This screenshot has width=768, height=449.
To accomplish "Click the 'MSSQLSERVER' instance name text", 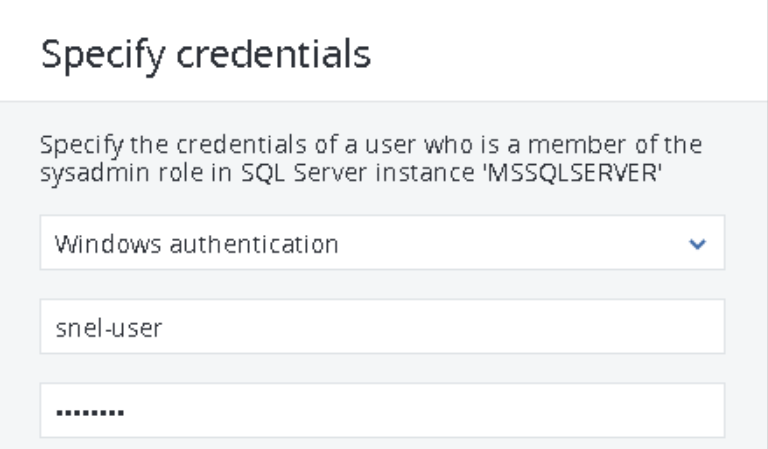I will click(x=573, y=173).
